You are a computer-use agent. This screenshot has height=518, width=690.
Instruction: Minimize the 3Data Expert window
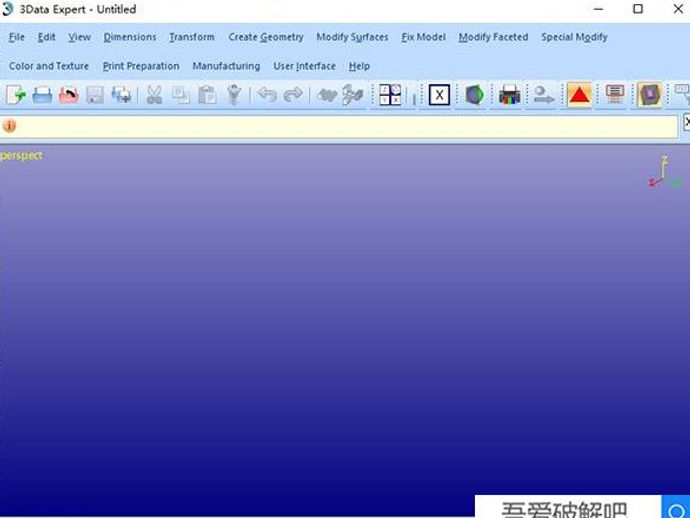coord(598,9)
